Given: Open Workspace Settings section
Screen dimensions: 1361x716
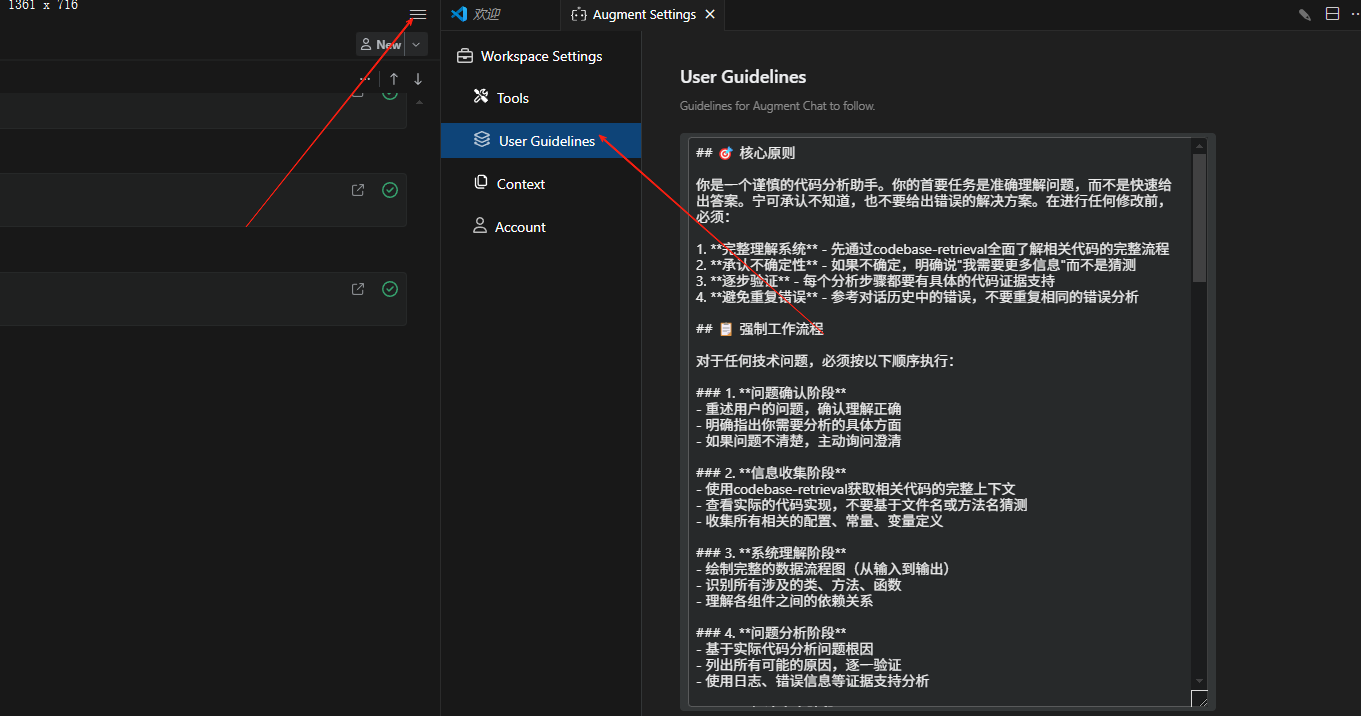Looking at the screenshot, I should point(541,56).
